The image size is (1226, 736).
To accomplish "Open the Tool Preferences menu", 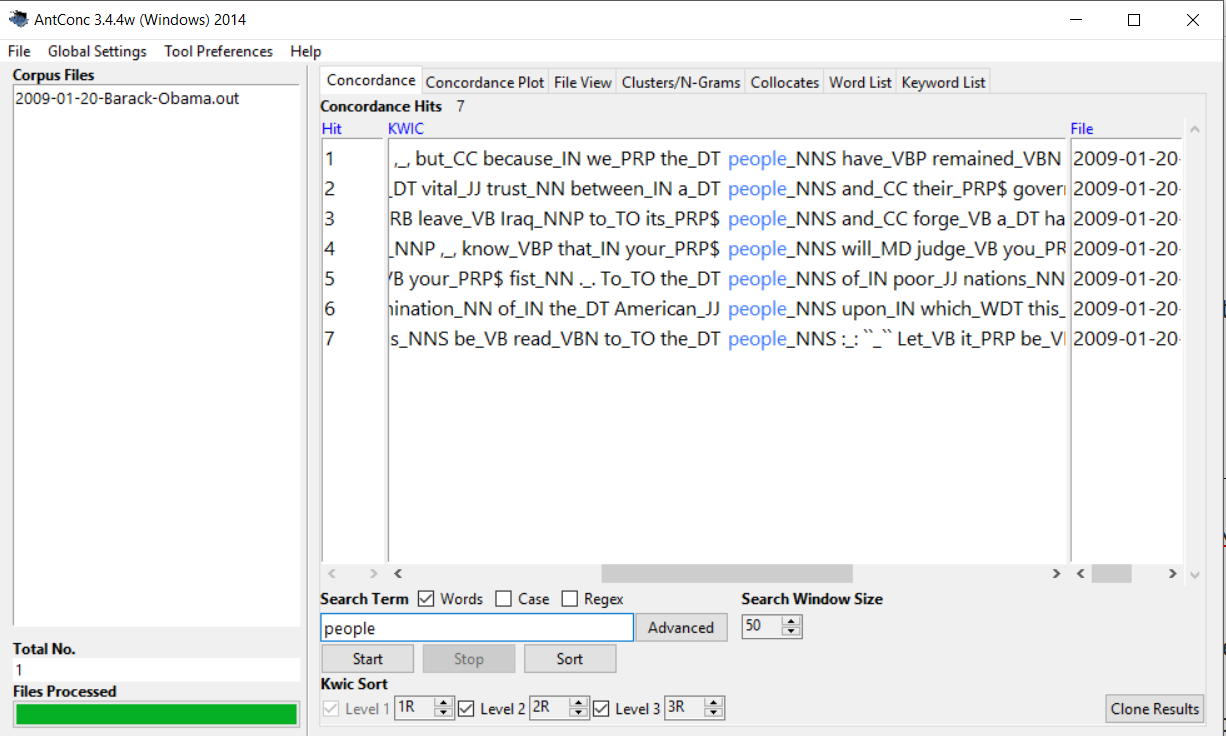I will pyautogui.click(x=218, y=51).
